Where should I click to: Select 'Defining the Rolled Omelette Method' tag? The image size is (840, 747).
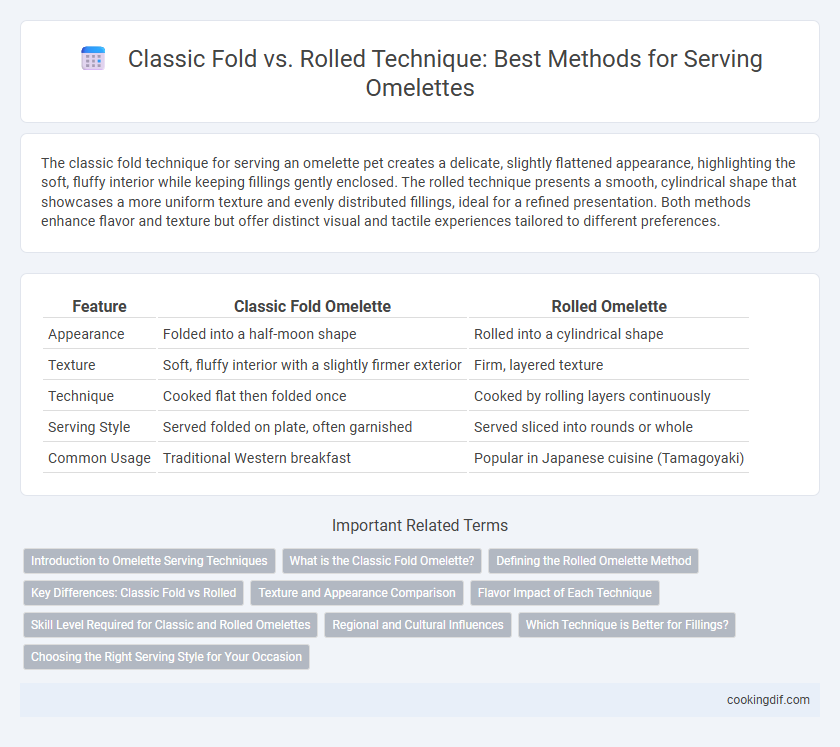pyautogui.click(x=594, y=561)
